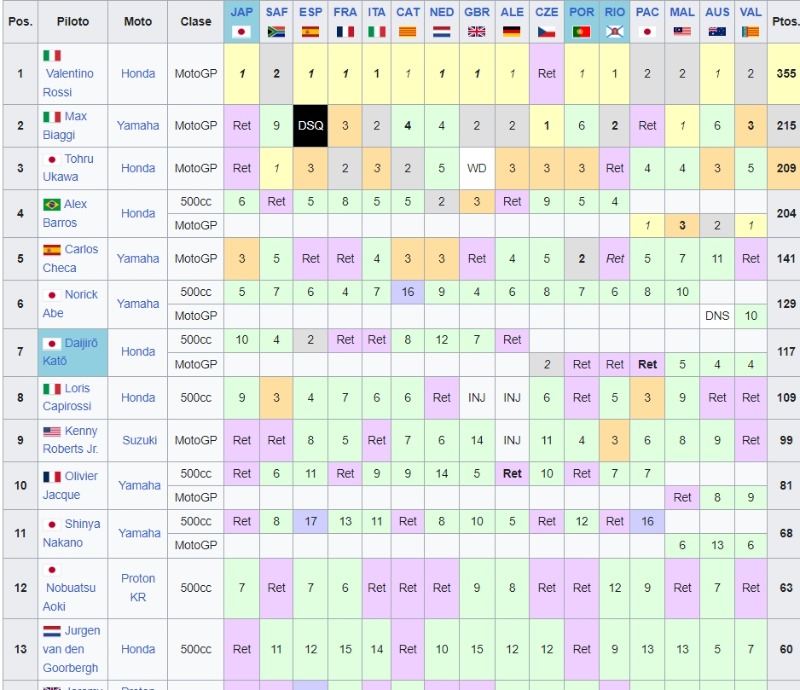Click the South Africa flag under SAF
The image size is (800, 690).
[x=276, y=32]
